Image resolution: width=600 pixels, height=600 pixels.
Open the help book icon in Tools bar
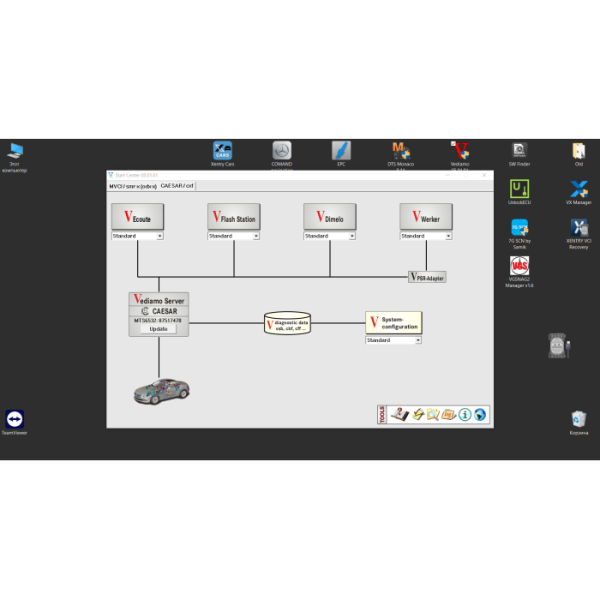coord(398,414)
